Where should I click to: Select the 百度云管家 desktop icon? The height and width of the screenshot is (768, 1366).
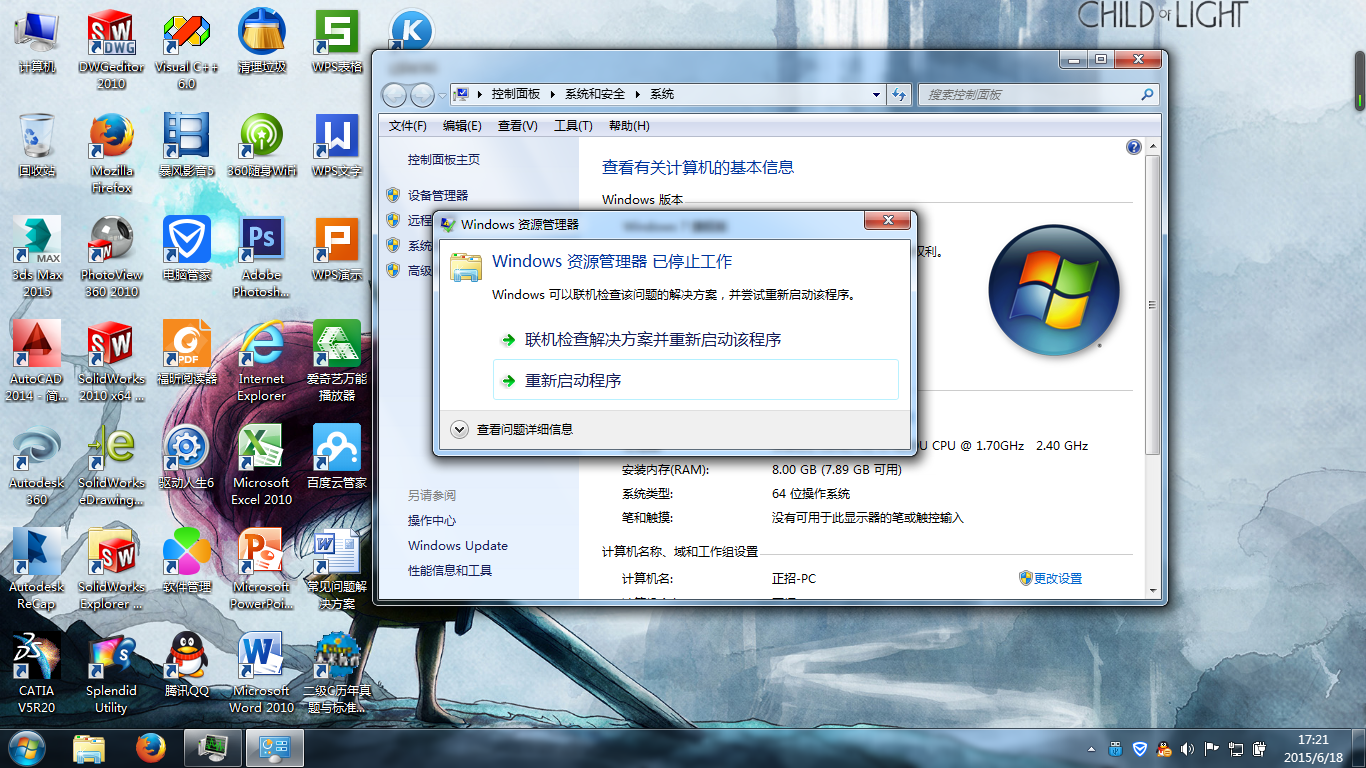click(337, 458)
